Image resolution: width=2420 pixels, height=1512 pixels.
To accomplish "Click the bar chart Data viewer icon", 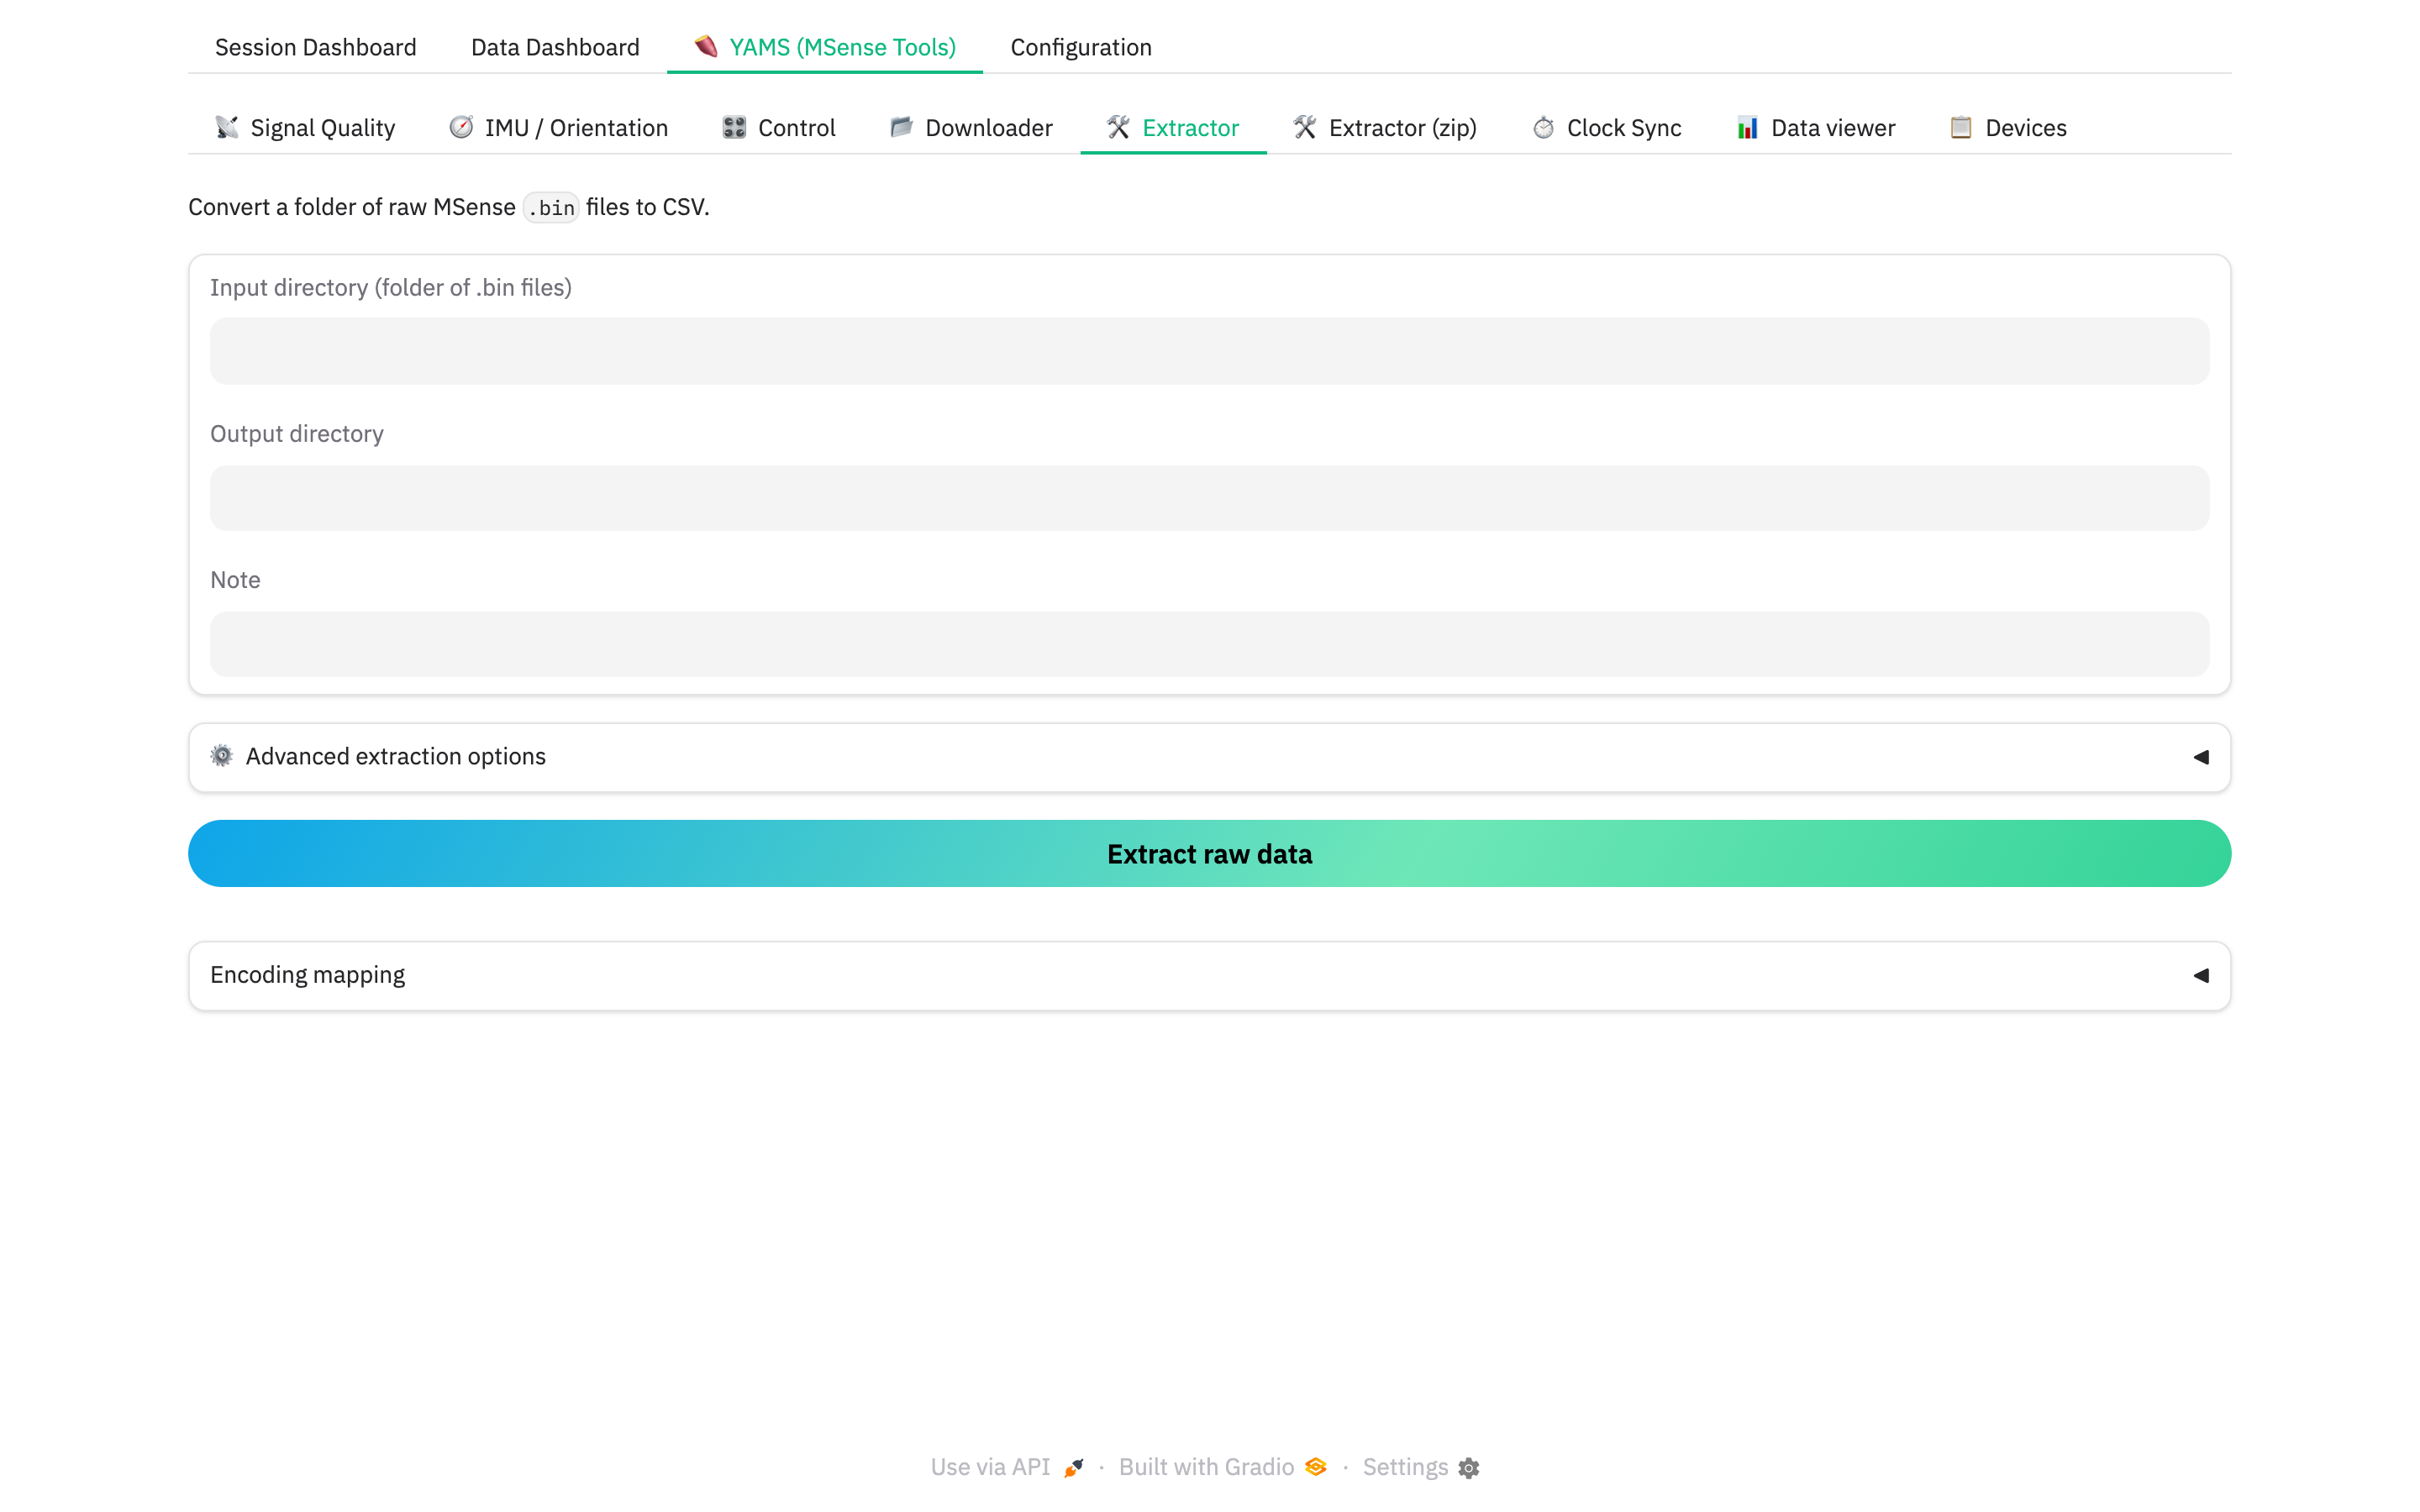I will (x=1747, y=127).
